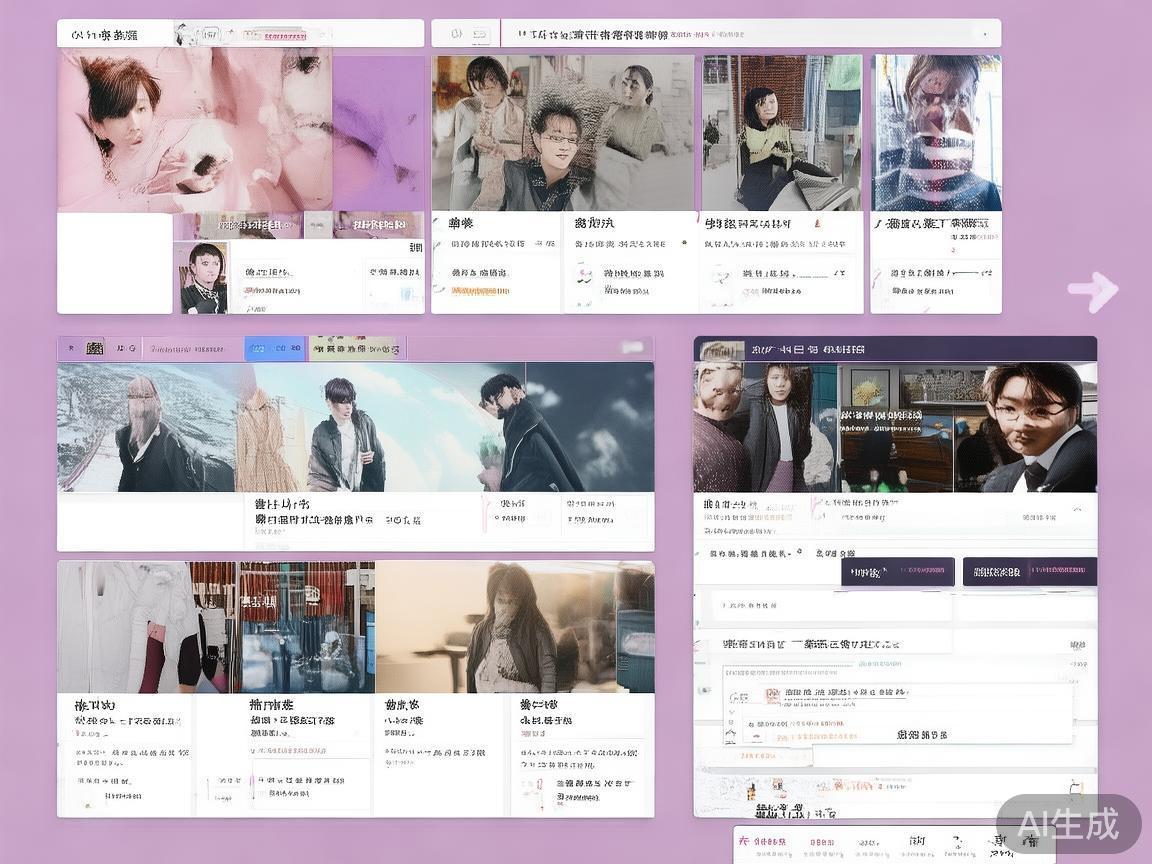Screen dimensions: 1152x864
Task: Expand the chevron below the glasses portrait
Action: [1077, 509]
